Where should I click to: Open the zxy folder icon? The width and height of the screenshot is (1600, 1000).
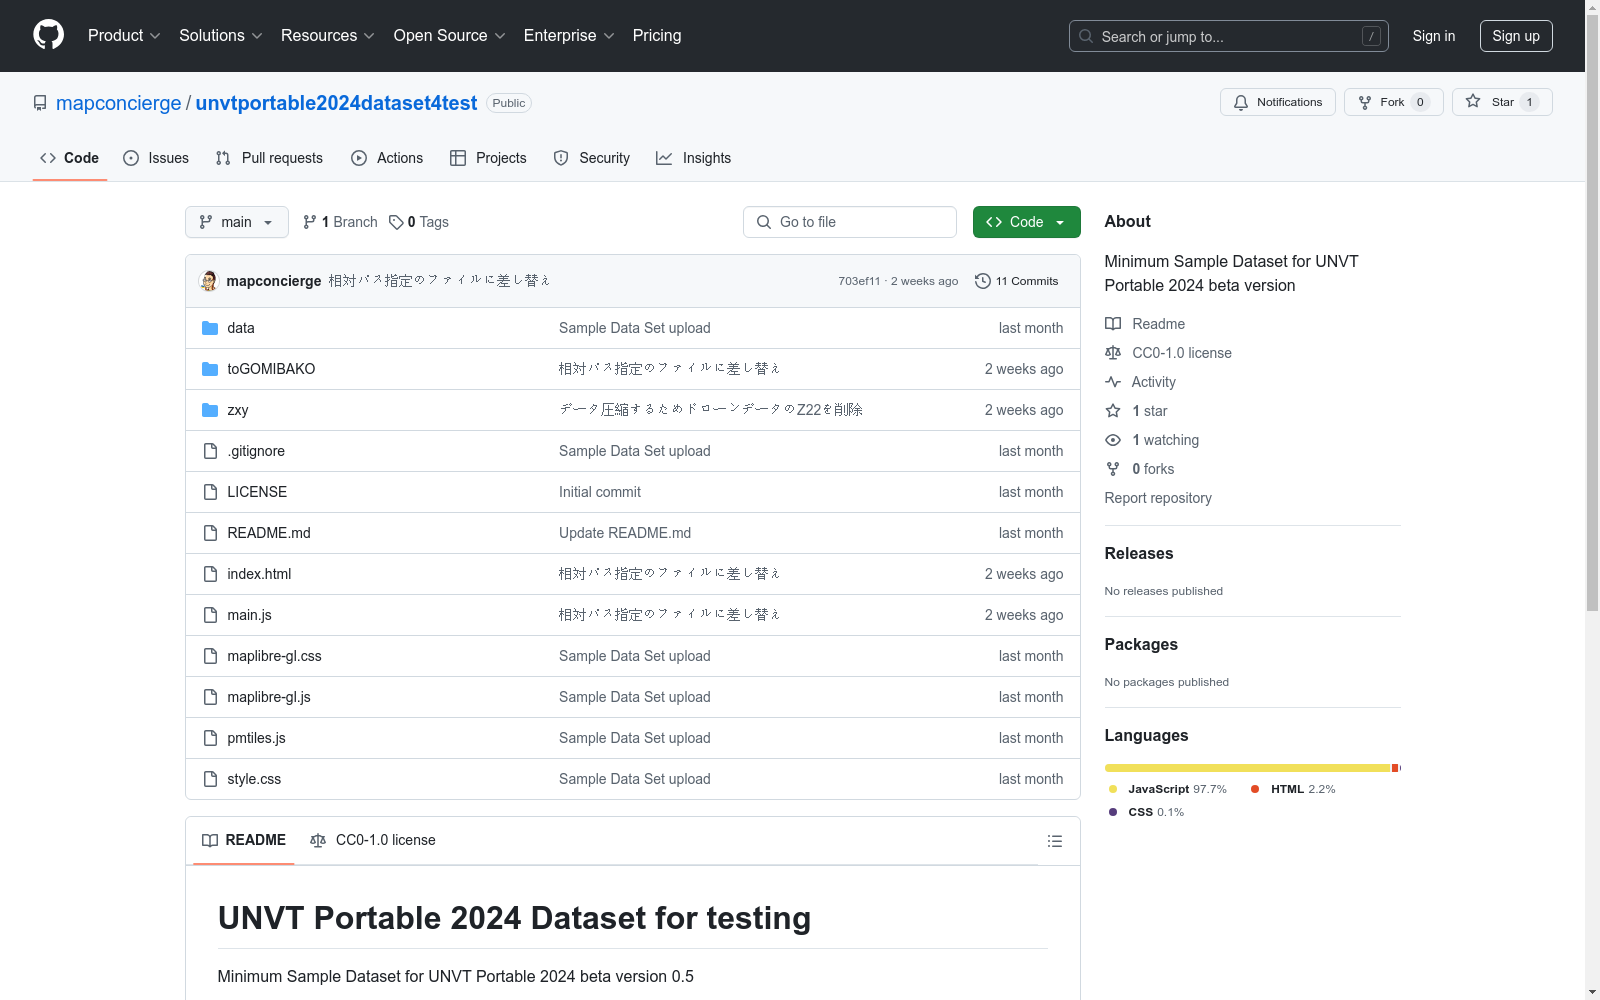tap(210, 410)
